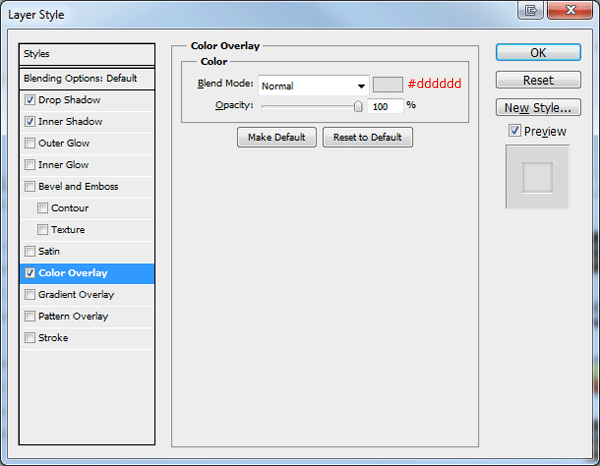Click the Reset to Default button
Viewport: 600px width, 466px height.
[x=367, y=137]
